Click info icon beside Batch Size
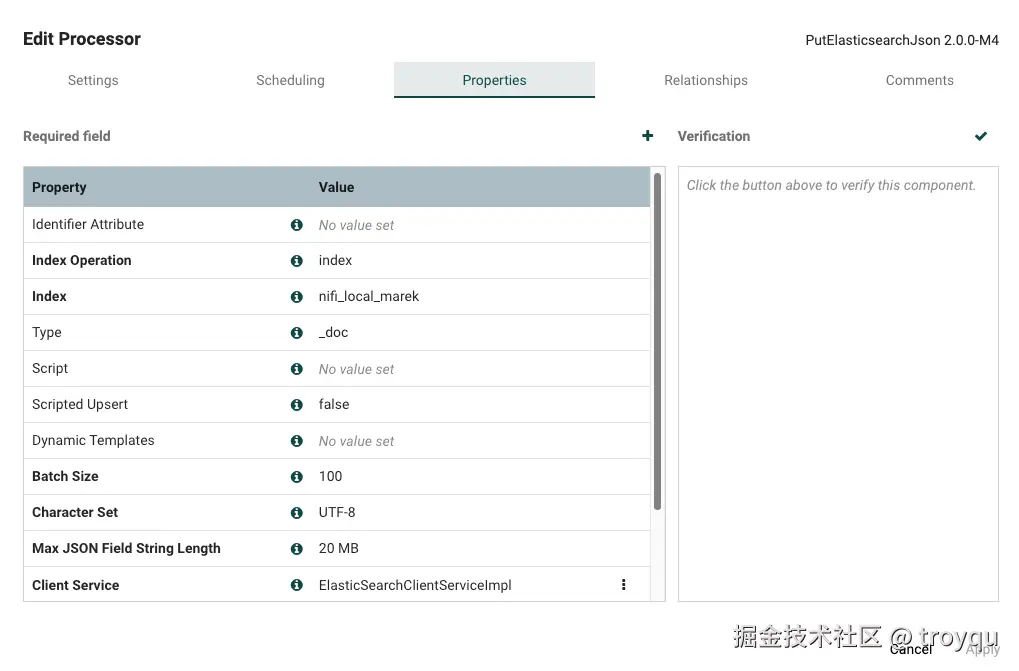The width and height of the screenshot is (1019, 671). point(296,477)
